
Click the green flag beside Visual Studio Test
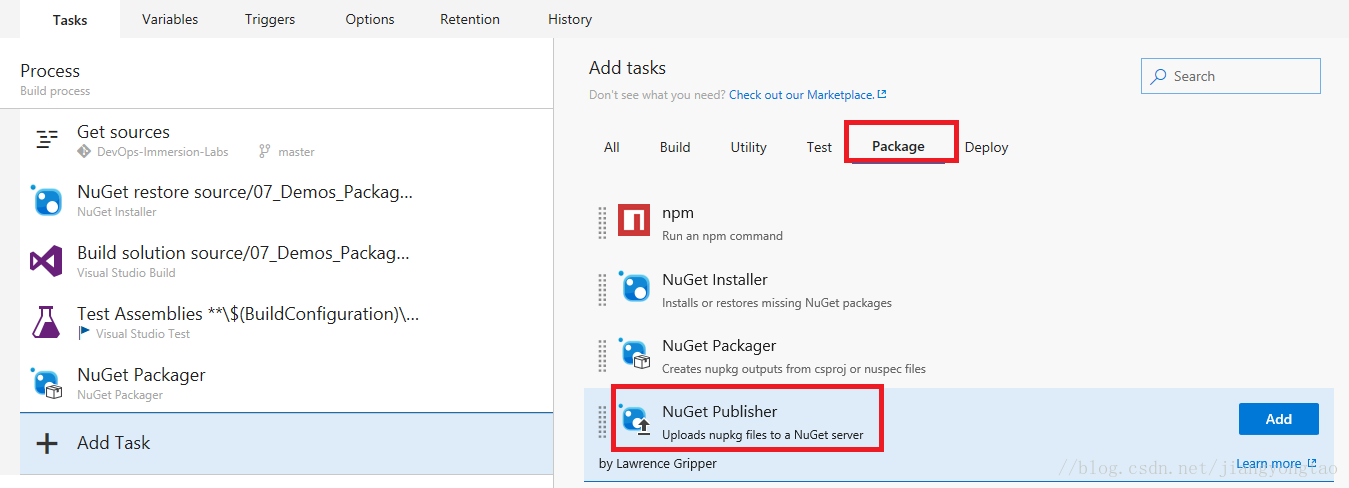pos(84,333)
